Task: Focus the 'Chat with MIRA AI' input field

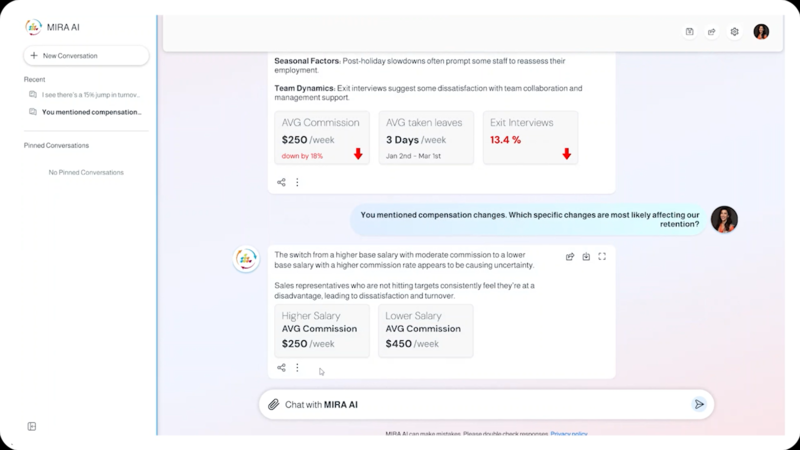Action: click(x=480, y=404)
